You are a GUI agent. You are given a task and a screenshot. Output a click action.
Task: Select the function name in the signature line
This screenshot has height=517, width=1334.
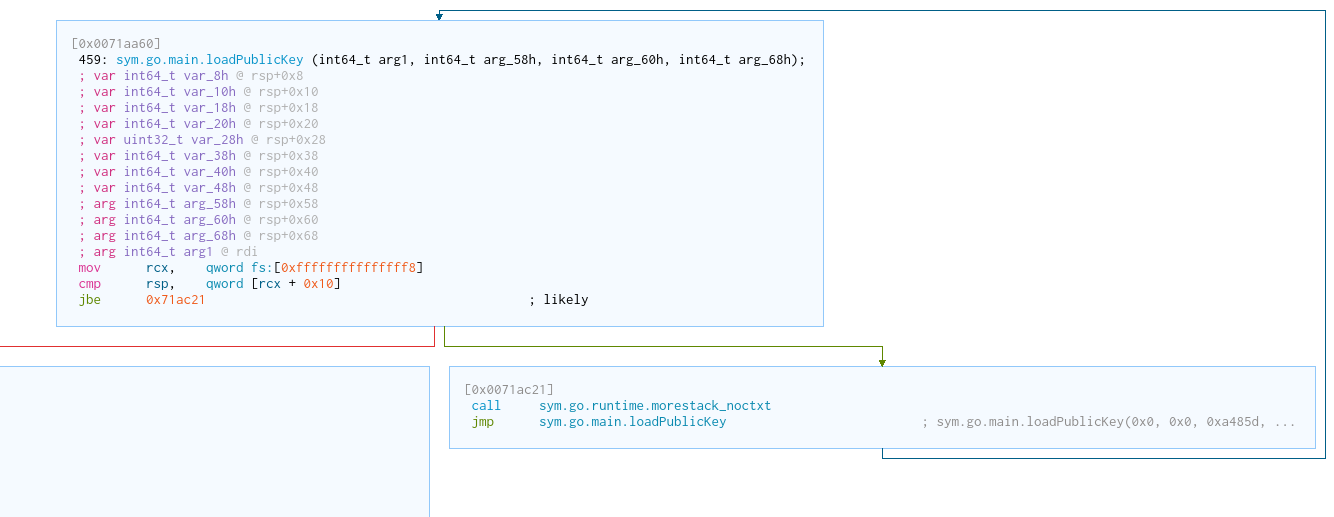tap(209, 60)
